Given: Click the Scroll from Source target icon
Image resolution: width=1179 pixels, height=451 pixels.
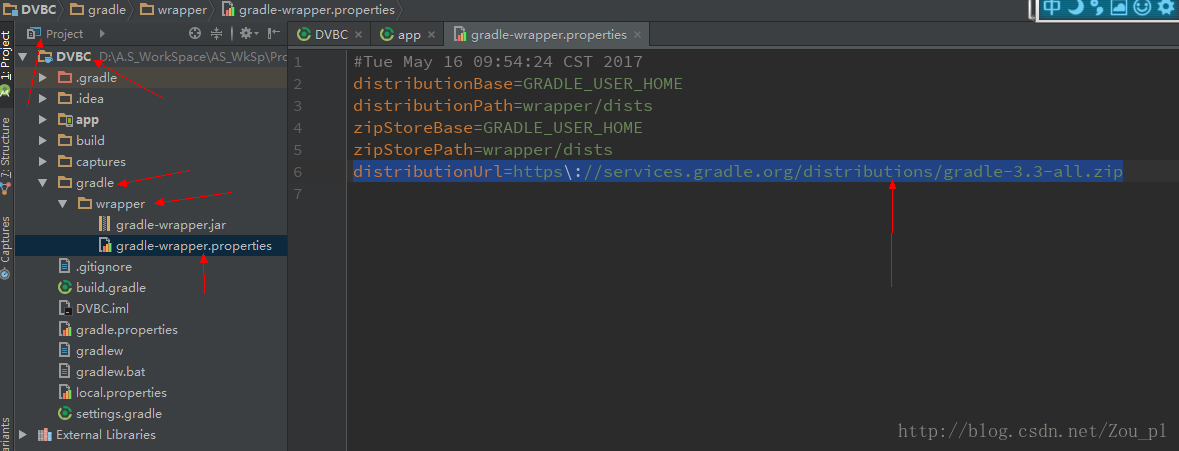Looking at the screenshot, I should coord(195,33).
